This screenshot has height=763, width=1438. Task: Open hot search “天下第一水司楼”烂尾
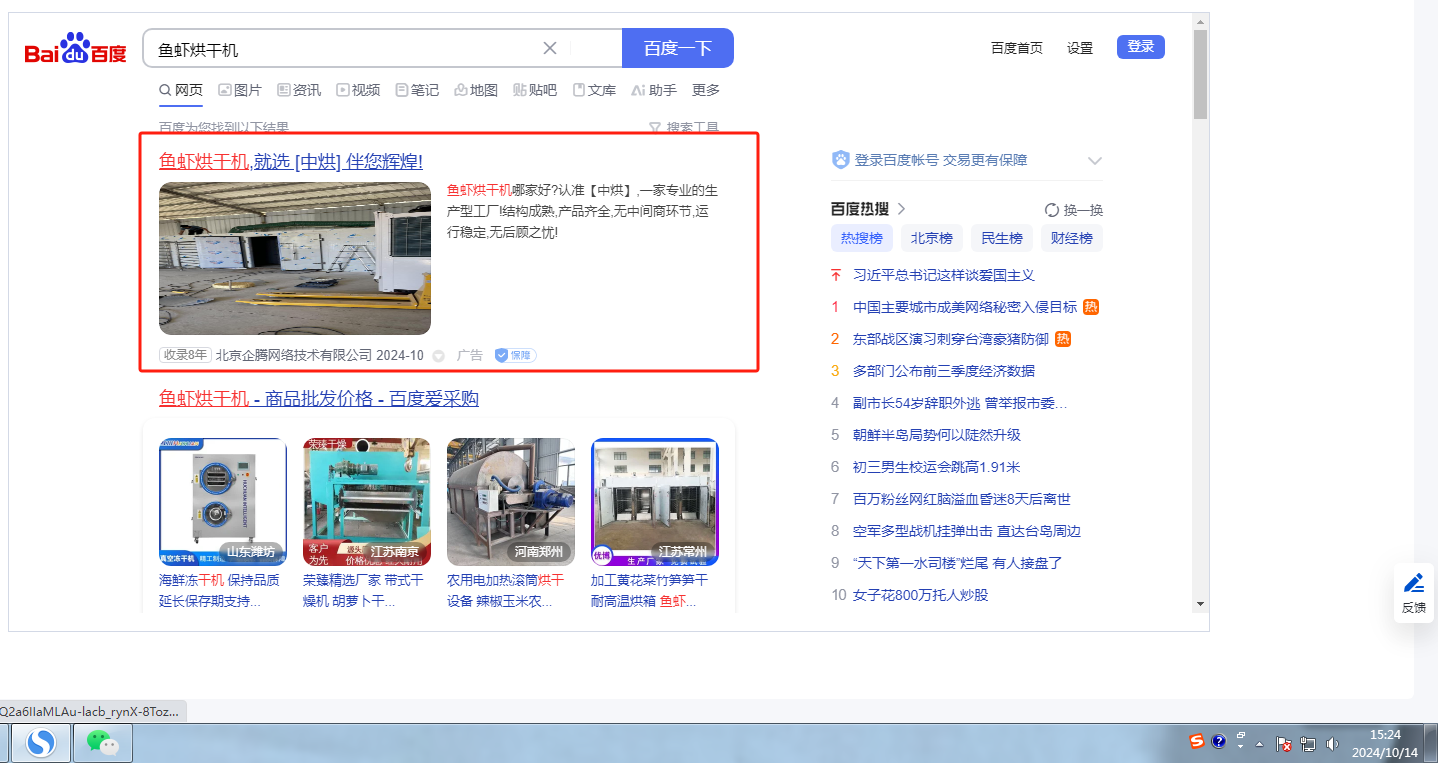pos(958,563)
